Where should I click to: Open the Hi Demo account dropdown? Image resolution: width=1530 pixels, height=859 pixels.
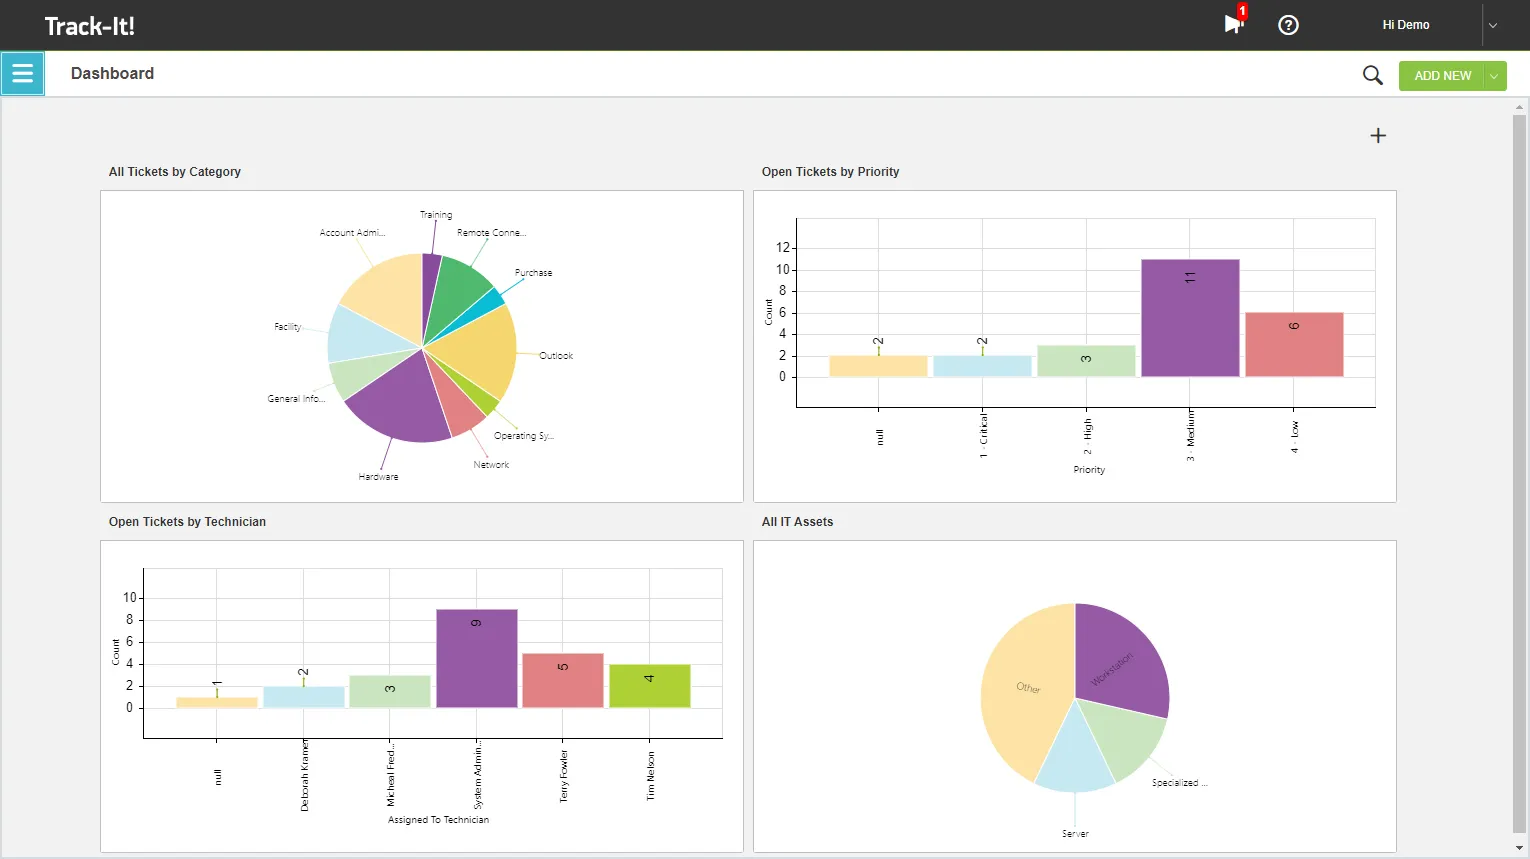tap(1495, 25)
